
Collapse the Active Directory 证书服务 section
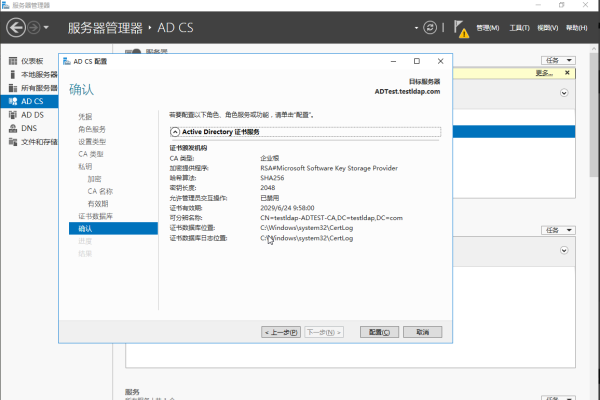[175, 131]
